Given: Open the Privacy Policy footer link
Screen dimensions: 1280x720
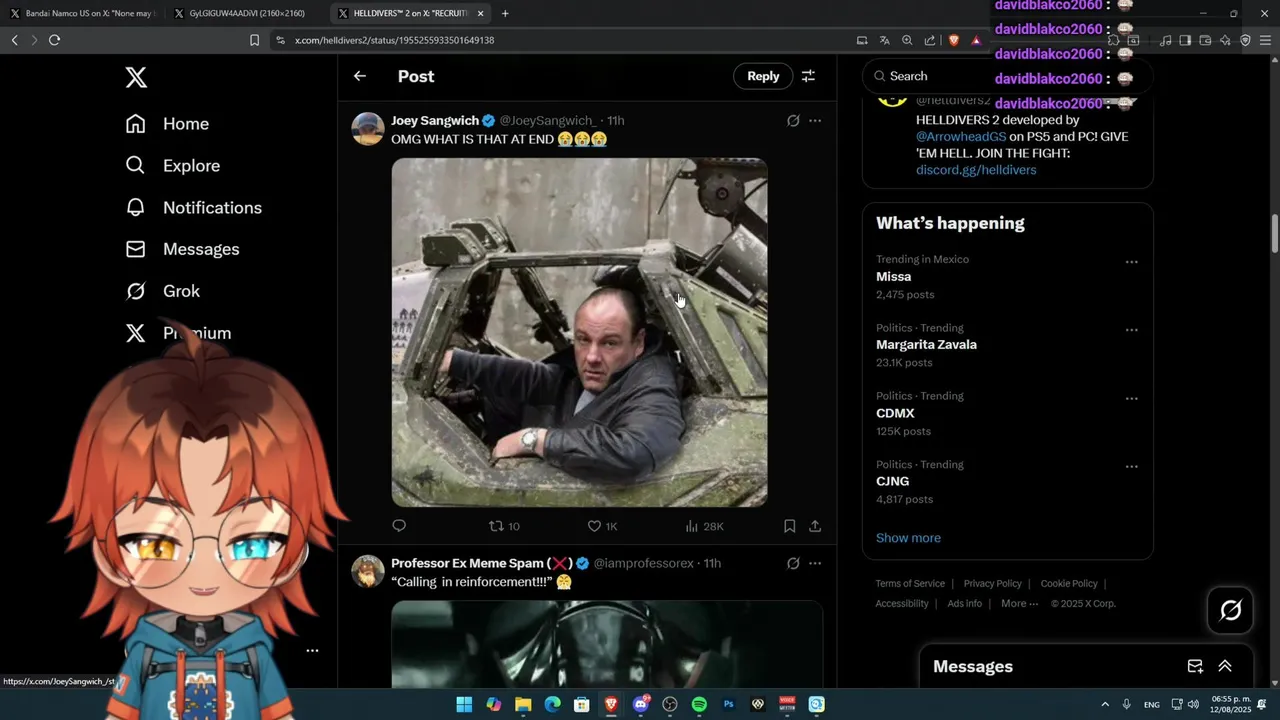Looking at the screenshot, I should (x=992, y=584).
